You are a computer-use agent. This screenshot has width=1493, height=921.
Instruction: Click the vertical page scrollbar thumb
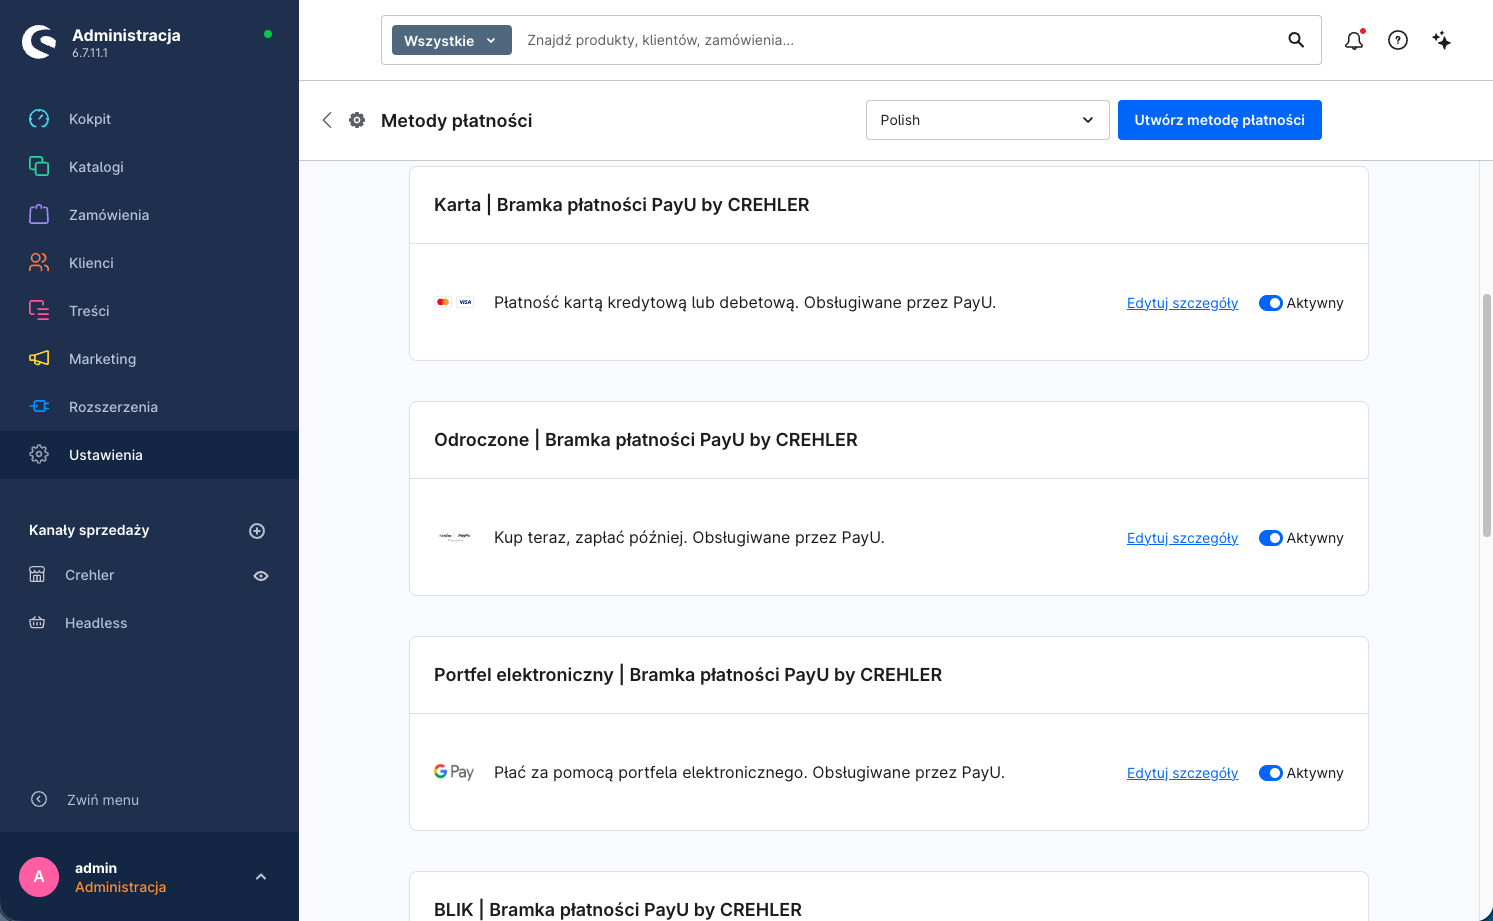coord(1486,415)
